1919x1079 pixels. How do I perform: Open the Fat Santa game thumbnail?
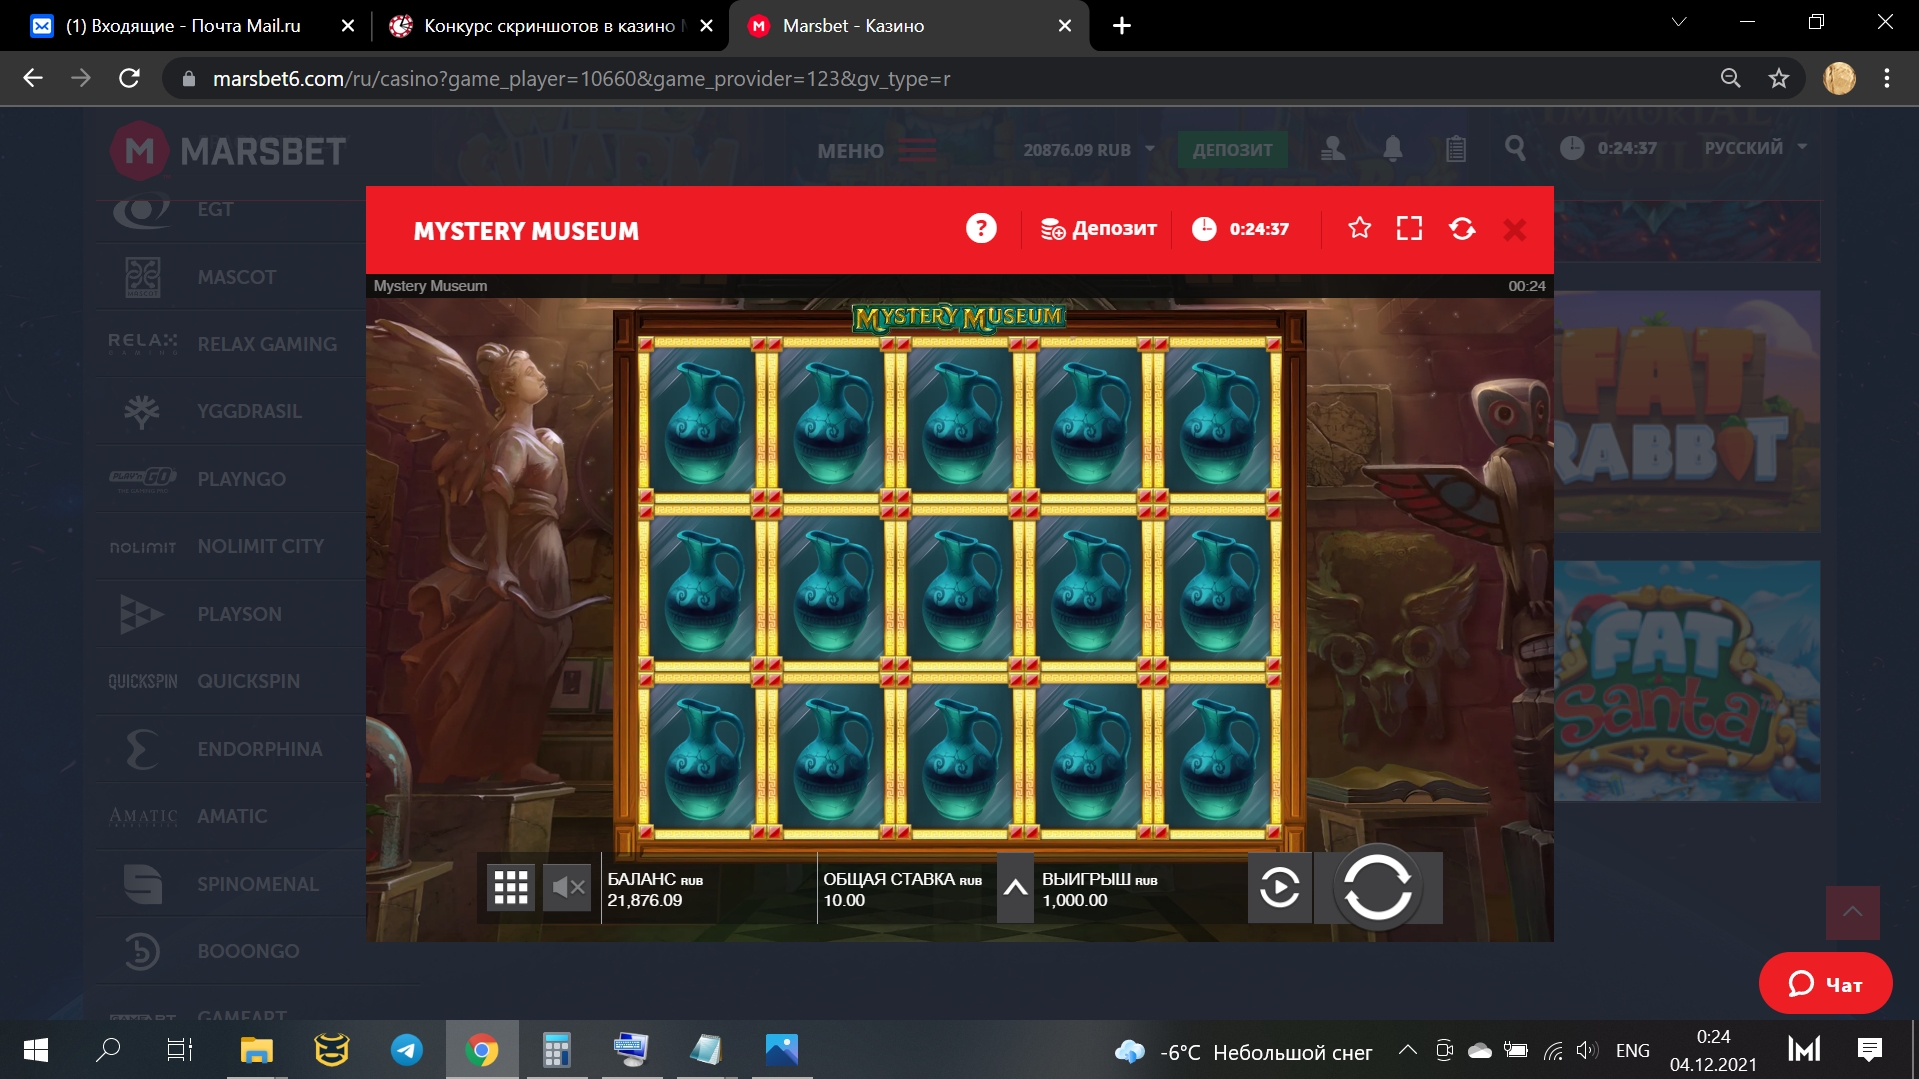[x=1687, y=681]
